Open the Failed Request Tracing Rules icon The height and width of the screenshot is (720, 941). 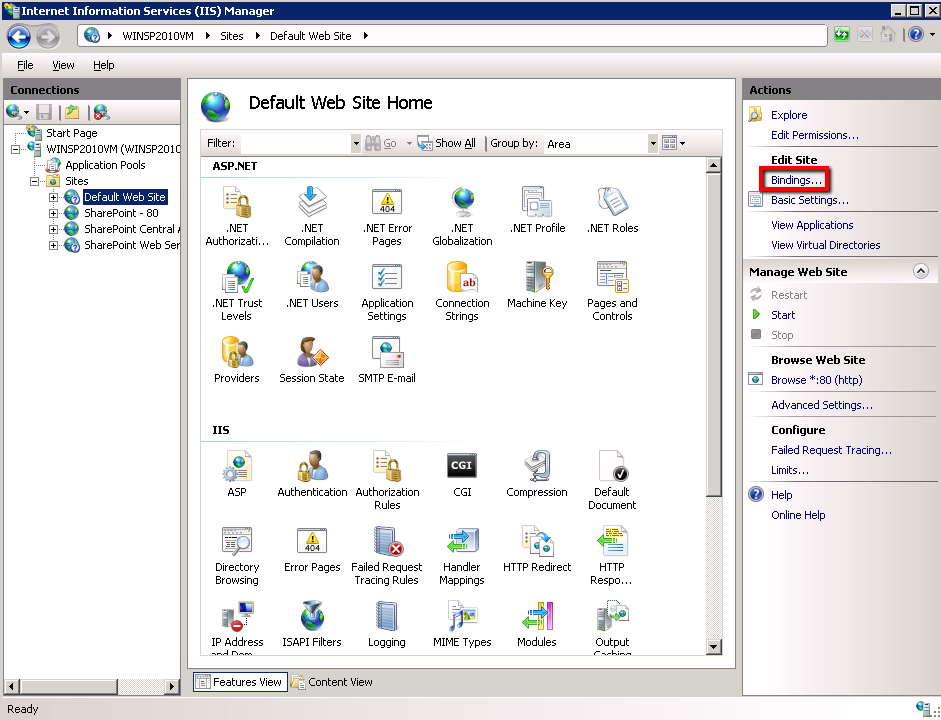tap(386, 555)
